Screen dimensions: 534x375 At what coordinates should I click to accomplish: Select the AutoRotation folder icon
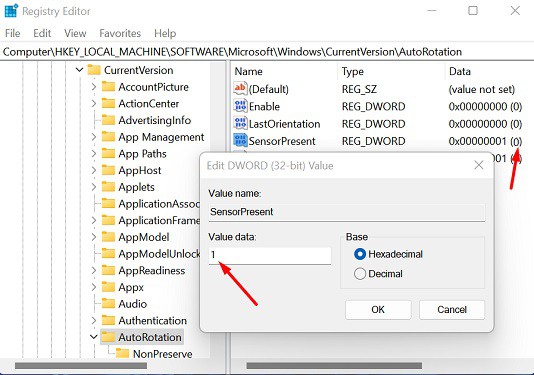108,337
